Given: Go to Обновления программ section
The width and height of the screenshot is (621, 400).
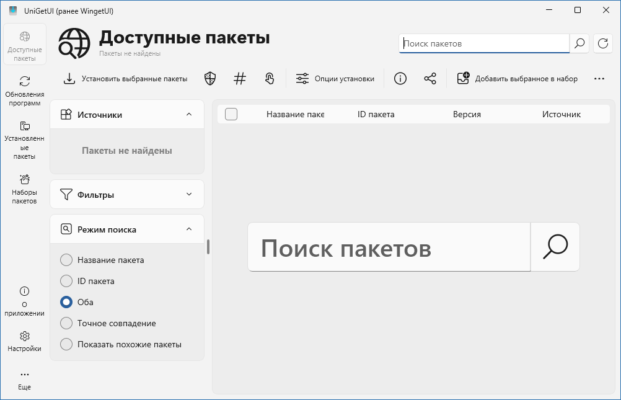Looking at the screenshot, I should point(25,91).
